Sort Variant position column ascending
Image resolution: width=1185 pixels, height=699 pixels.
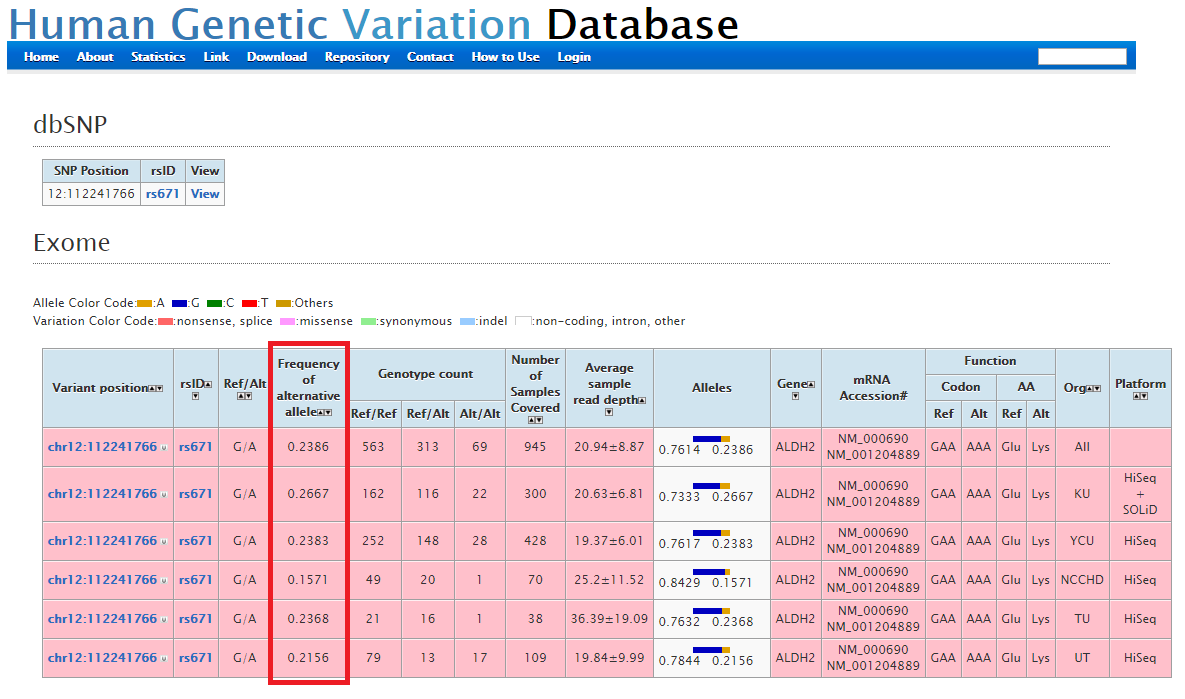click(151, 388)
